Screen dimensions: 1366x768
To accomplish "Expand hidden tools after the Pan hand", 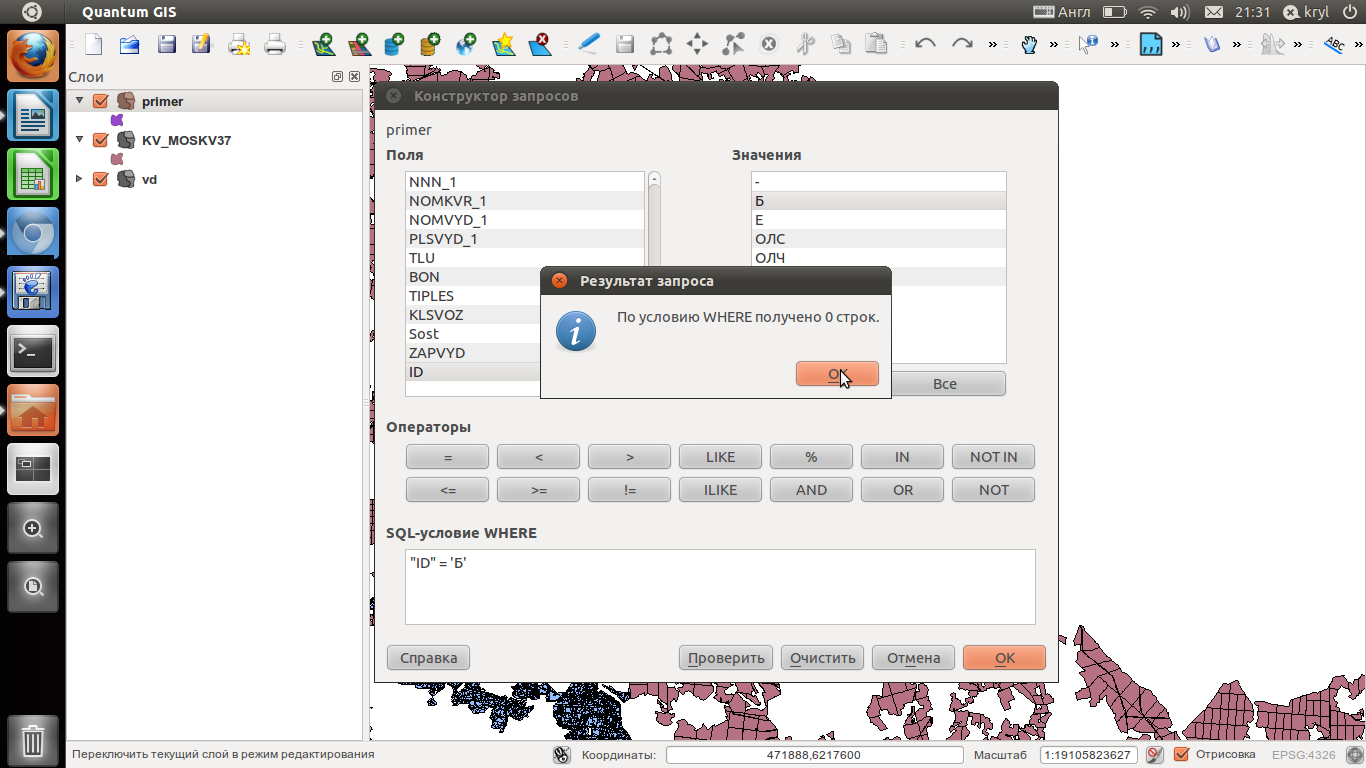I will (x=1054, y=44).
